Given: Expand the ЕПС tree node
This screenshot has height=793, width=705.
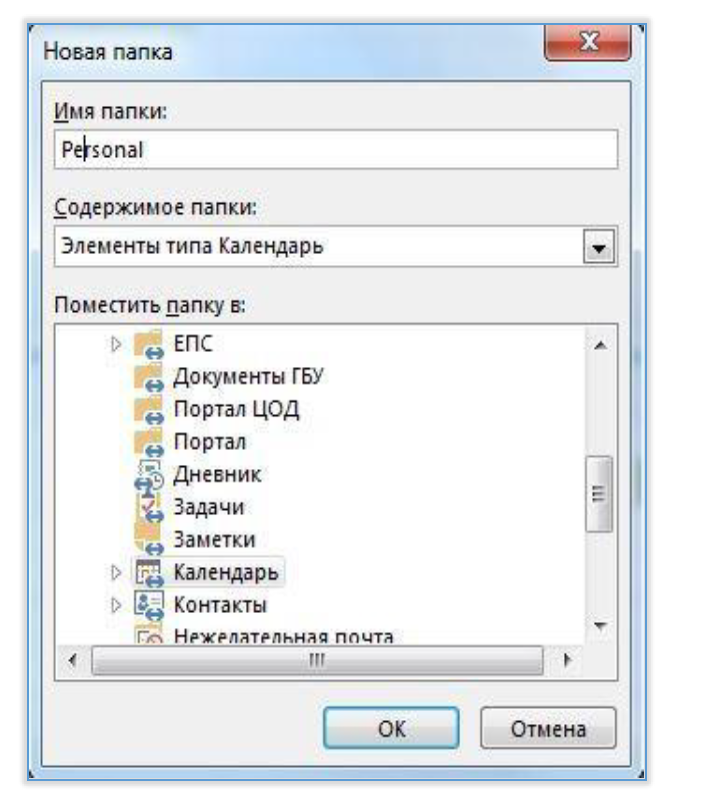Looking at the screenshot, I should click(x=114, y=346).
